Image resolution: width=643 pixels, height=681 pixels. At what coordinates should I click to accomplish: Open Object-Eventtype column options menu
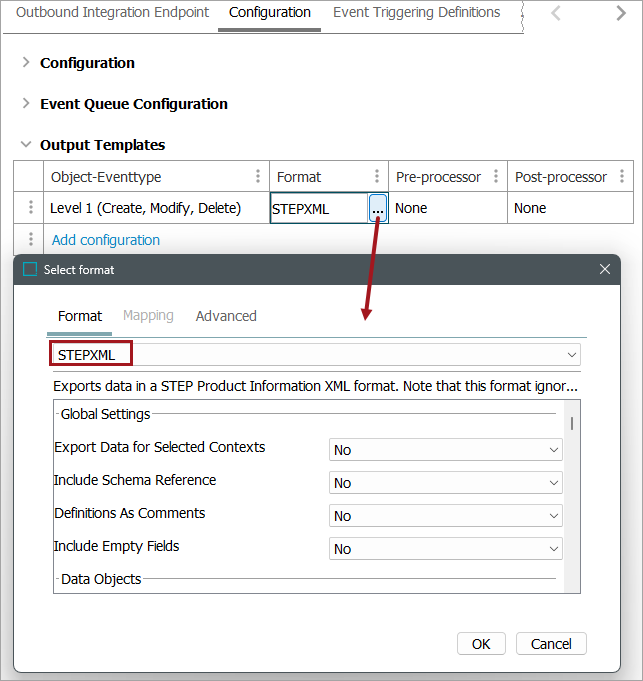pos(258,177)
